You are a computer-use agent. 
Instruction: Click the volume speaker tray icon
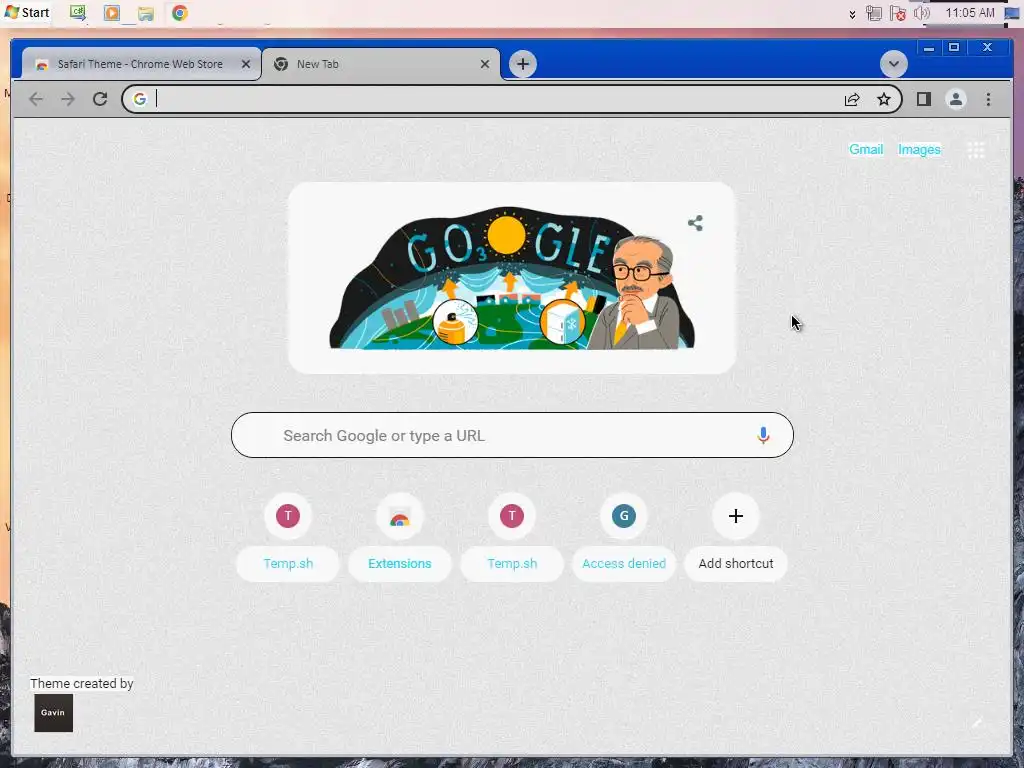pos(921,13)
